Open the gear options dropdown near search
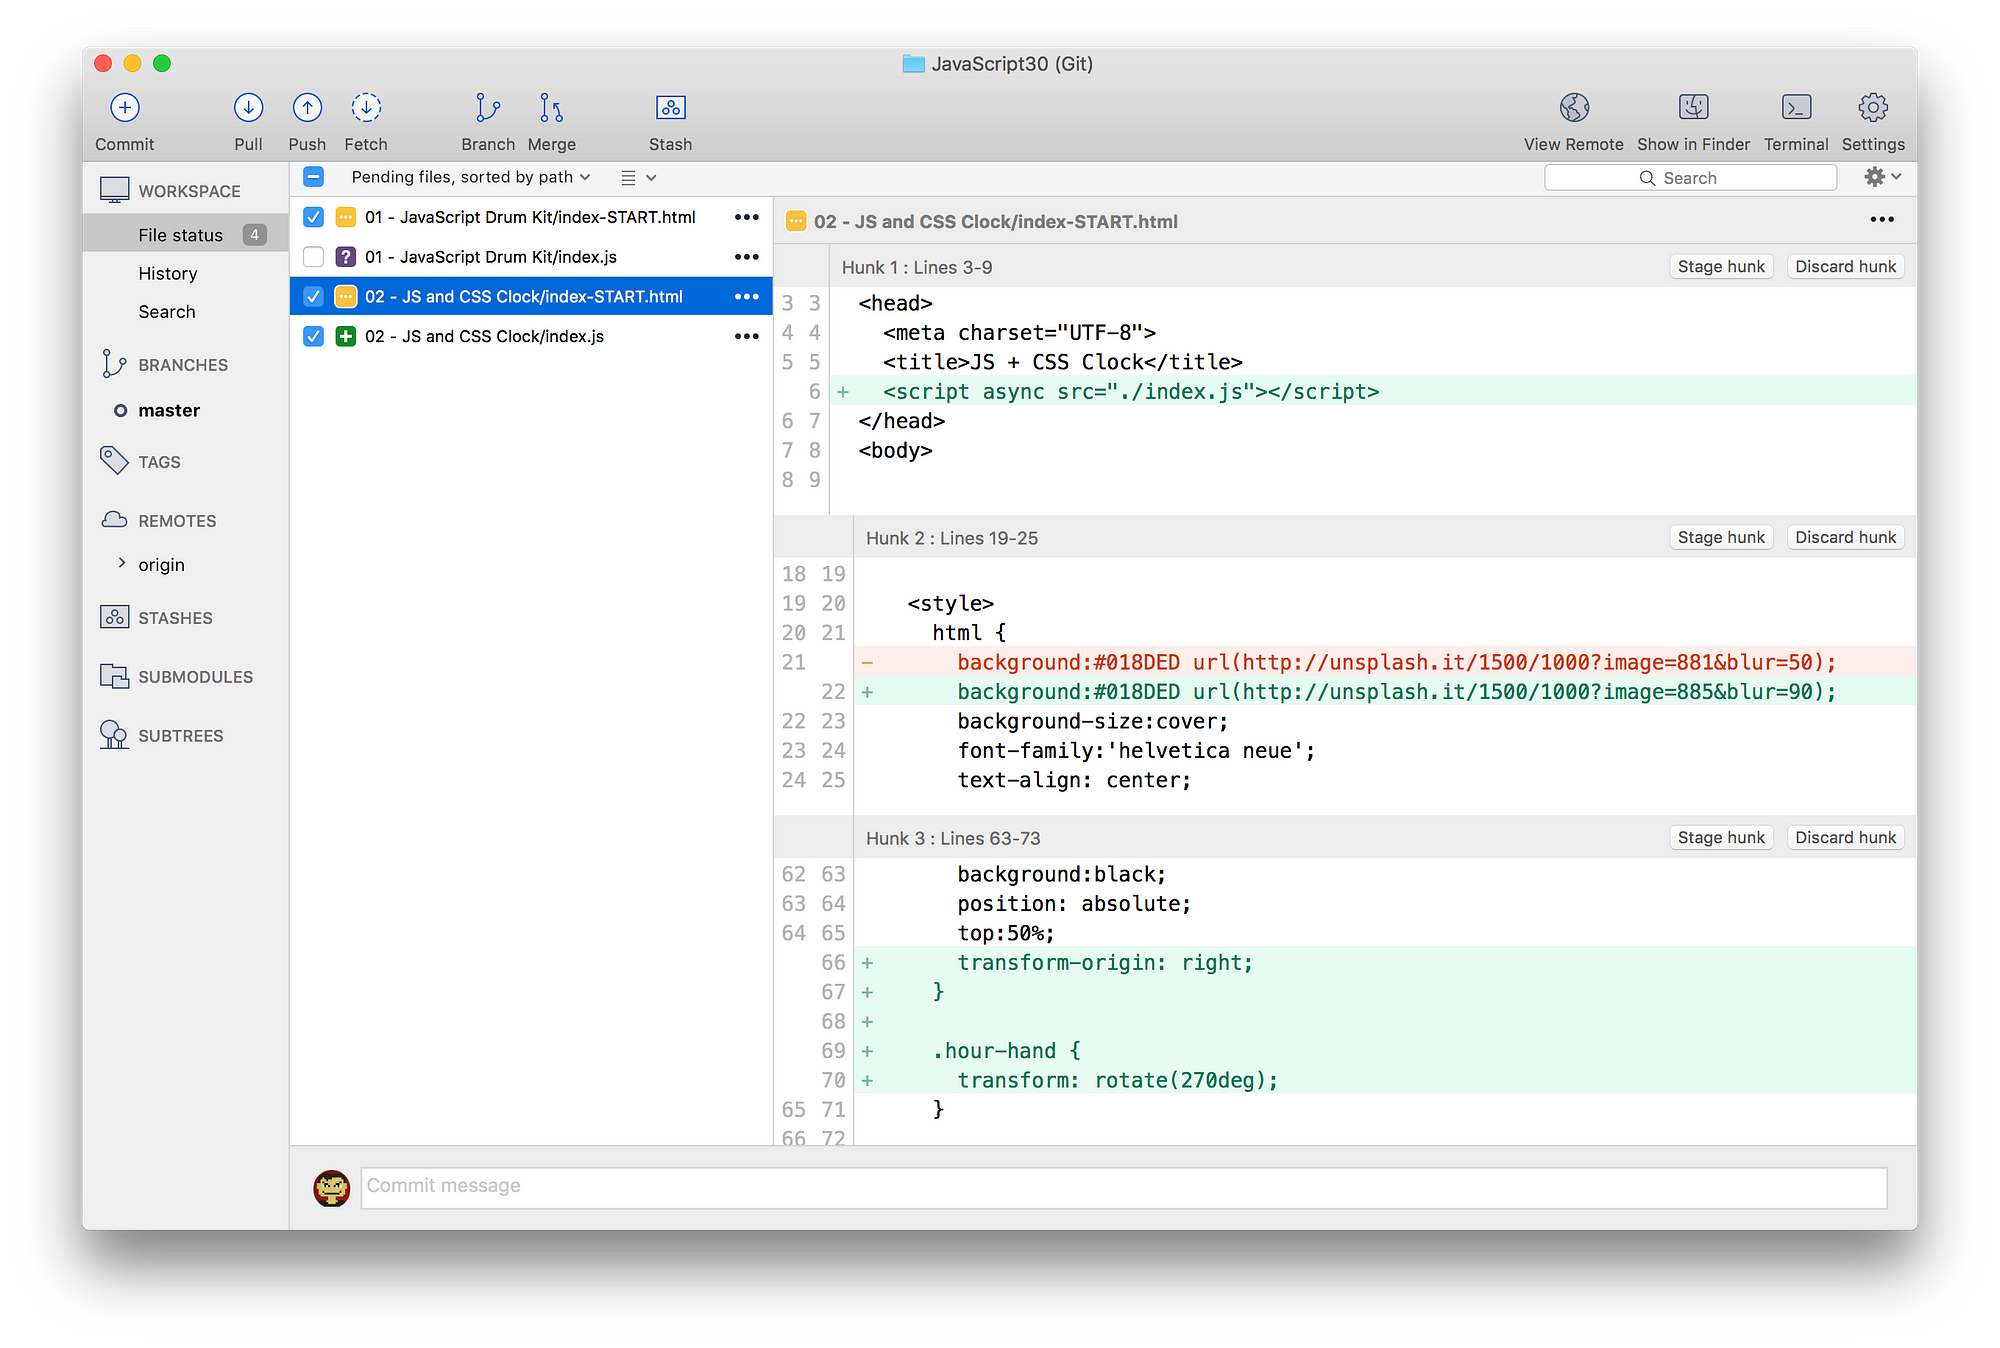This screenshot has height=1348, width=2000. (1882, 177)
